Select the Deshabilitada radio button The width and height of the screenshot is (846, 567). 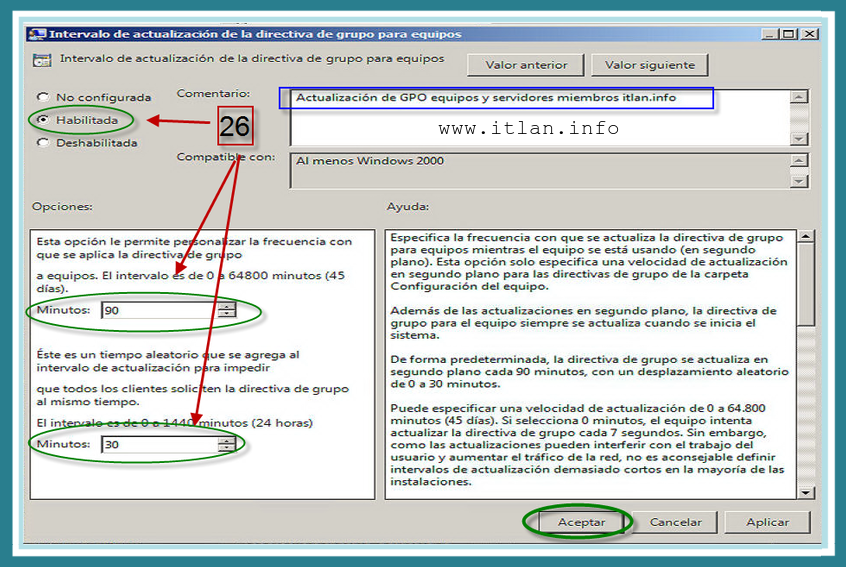43,142
